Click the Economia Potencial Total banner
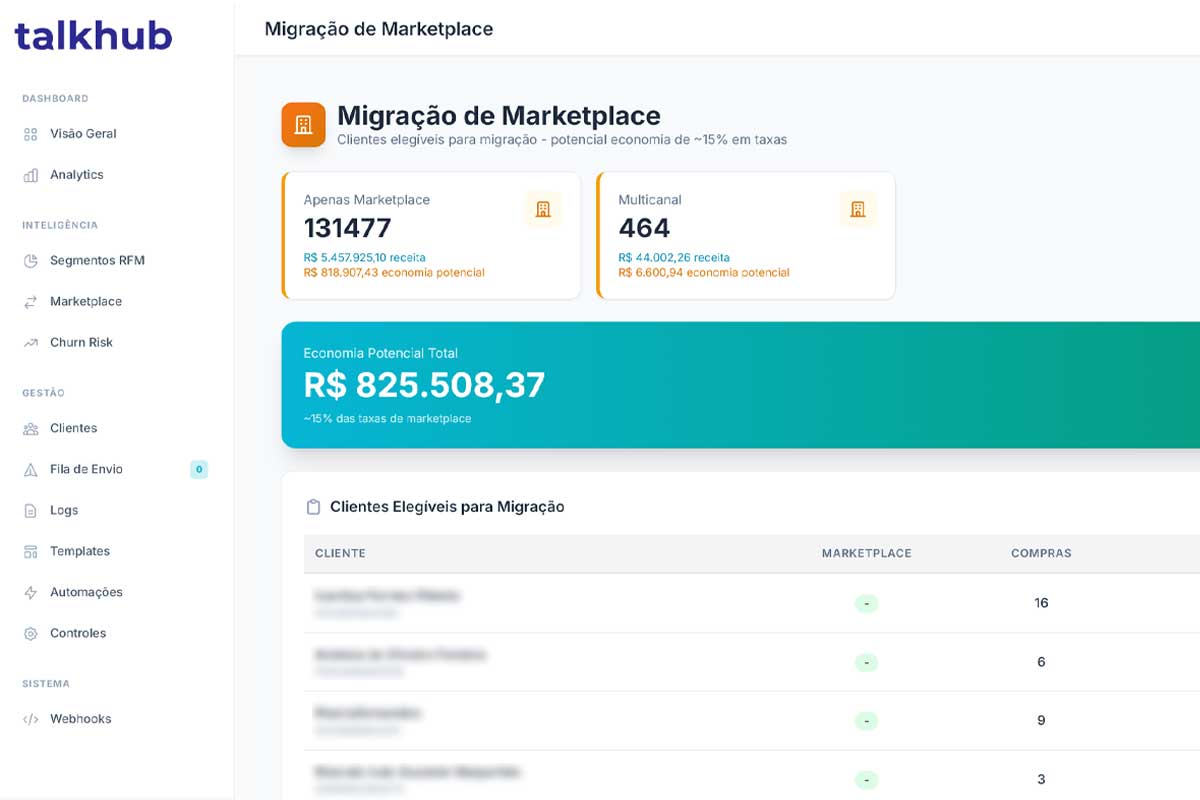Image resolution: width=1200 pixels, height=800 pixels. click(741, 385)
